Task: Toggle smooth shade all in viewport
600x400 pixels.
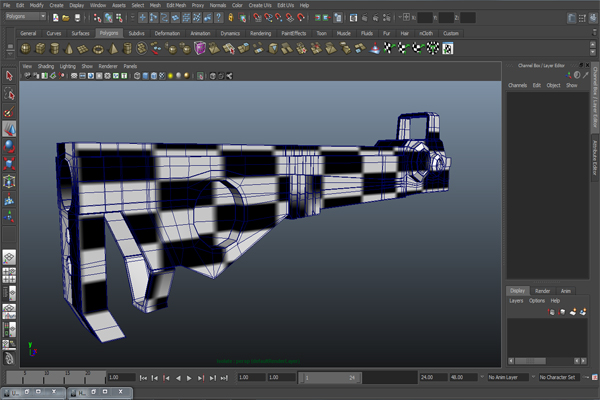Action: point(145,76)
